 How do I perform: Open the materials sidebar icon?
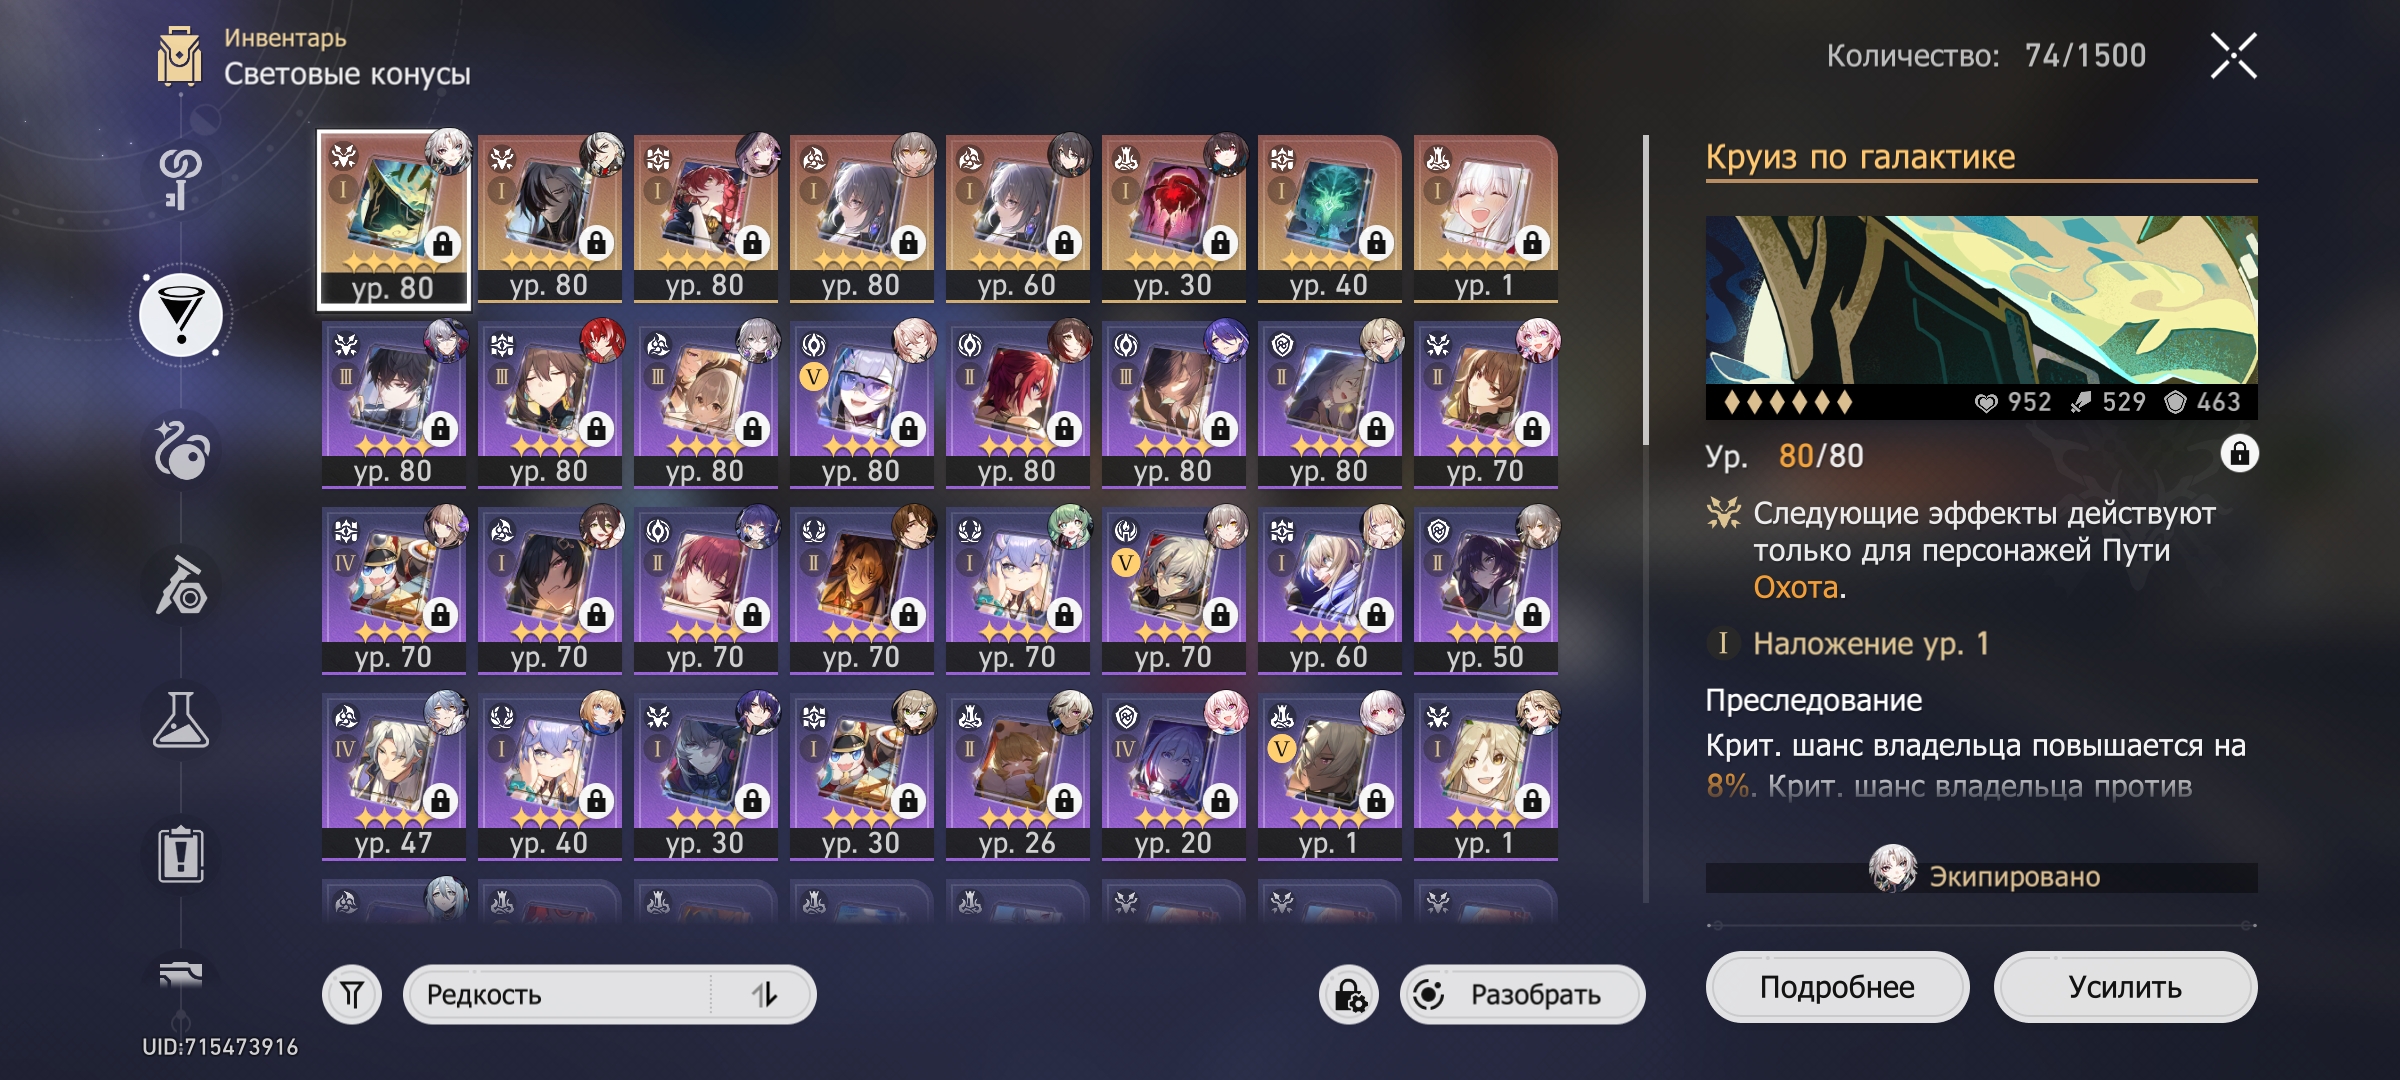pos(181,585)
